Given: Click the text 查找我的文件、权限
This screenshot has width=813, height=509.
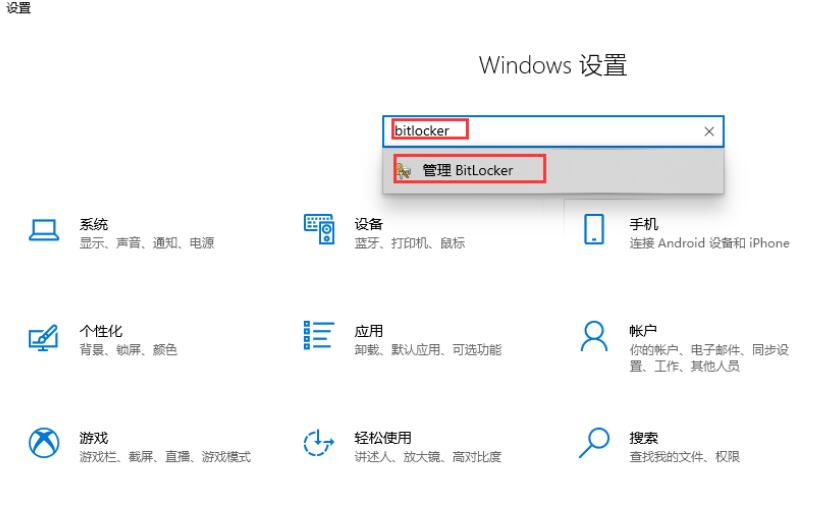Looking at the screenshot, I should coord(684,457).
